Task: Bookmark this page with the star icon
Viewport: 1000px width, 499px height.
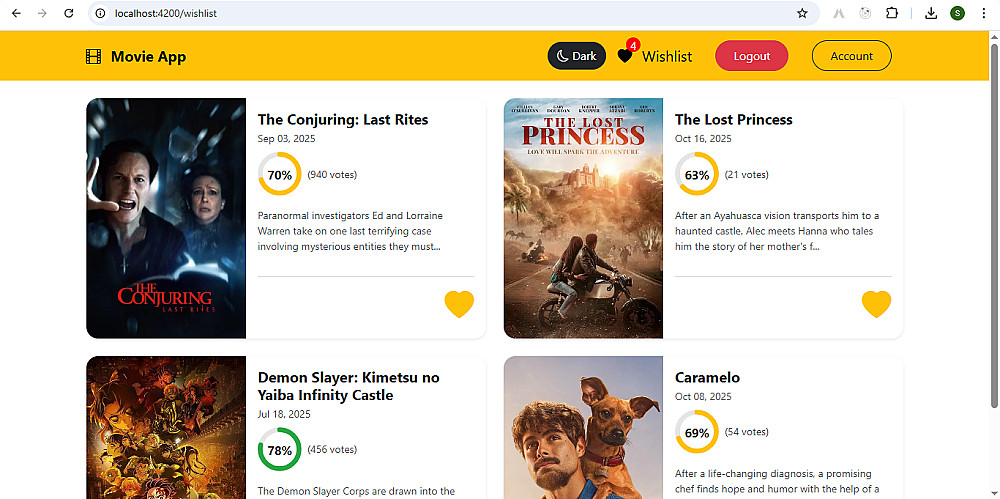Action: tap(802, 13)
